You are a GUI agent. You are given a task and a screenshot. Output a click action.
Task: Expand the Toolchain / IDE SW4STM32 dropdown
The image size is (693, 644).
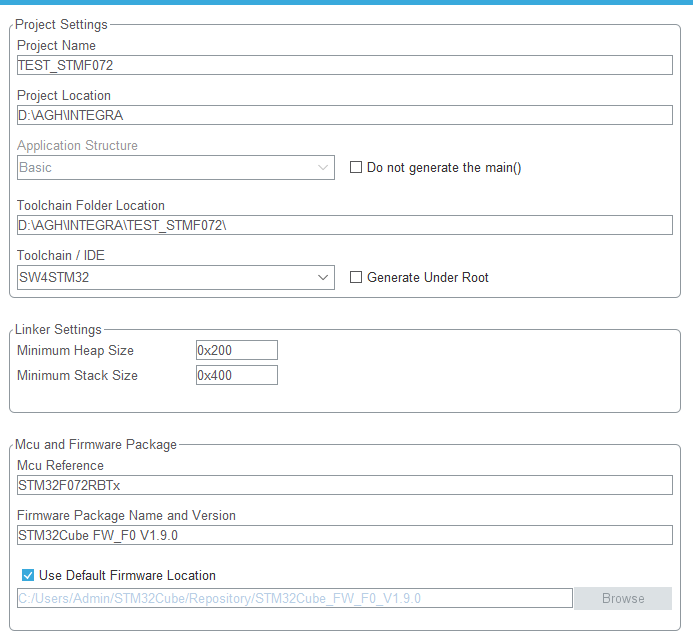coord(176,277)
